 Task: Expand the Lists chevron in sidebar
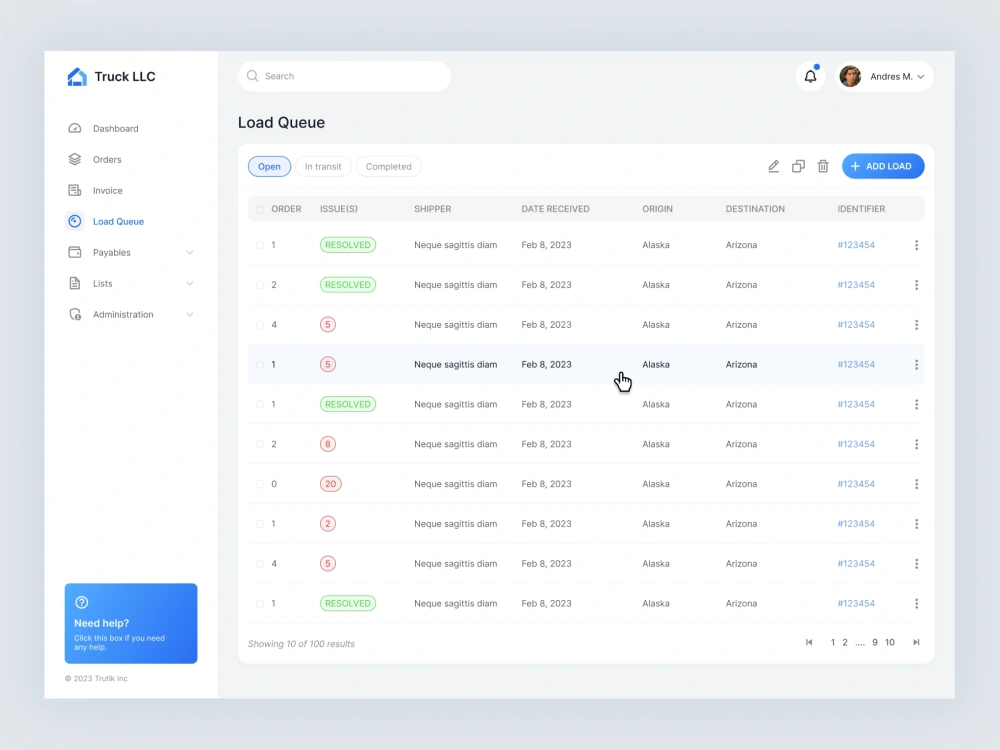pos(189,284)
